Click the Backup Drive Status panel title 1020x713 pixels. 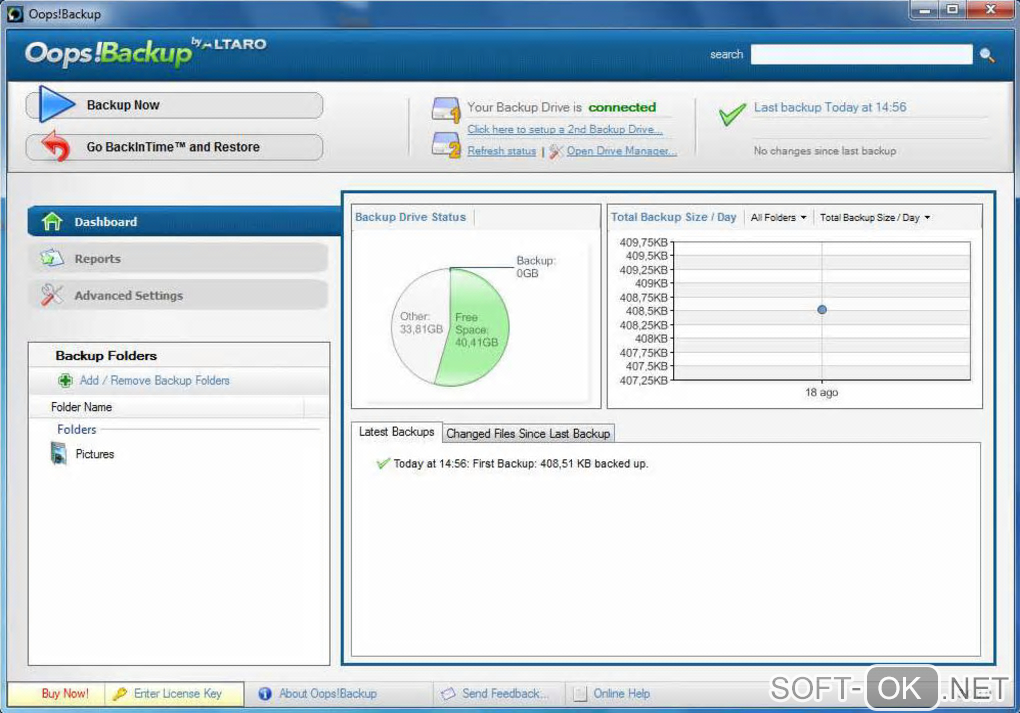[410, 217]
